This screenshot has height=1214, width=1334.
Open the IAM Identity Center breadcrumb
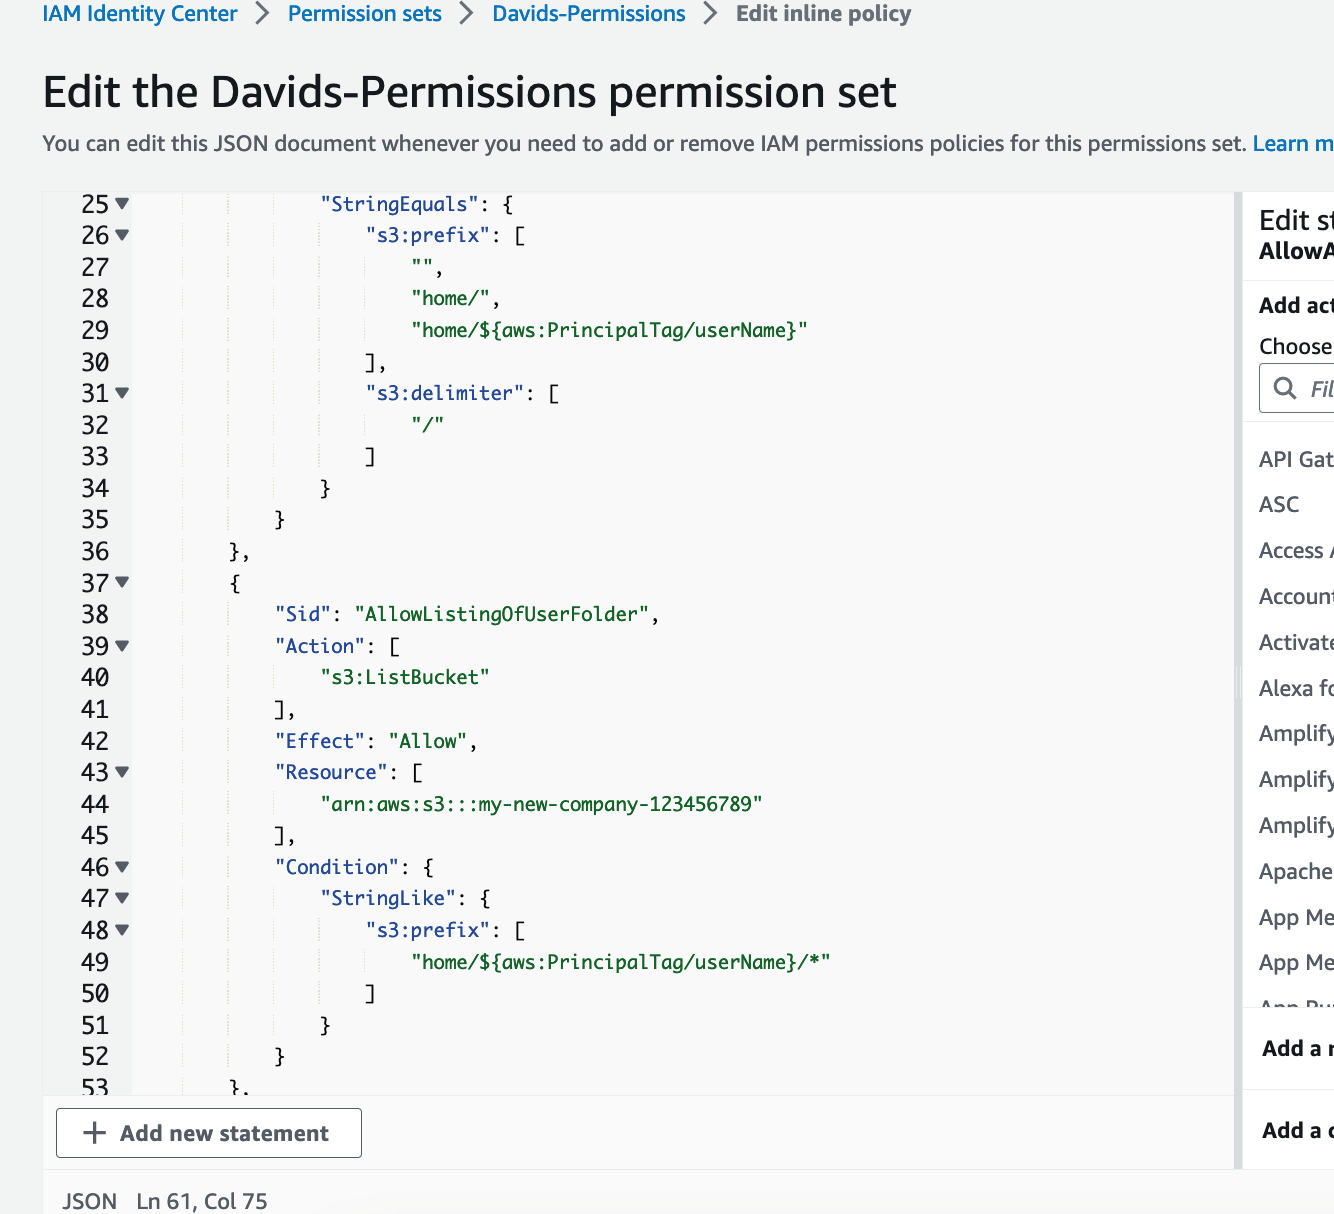[140, 13]
